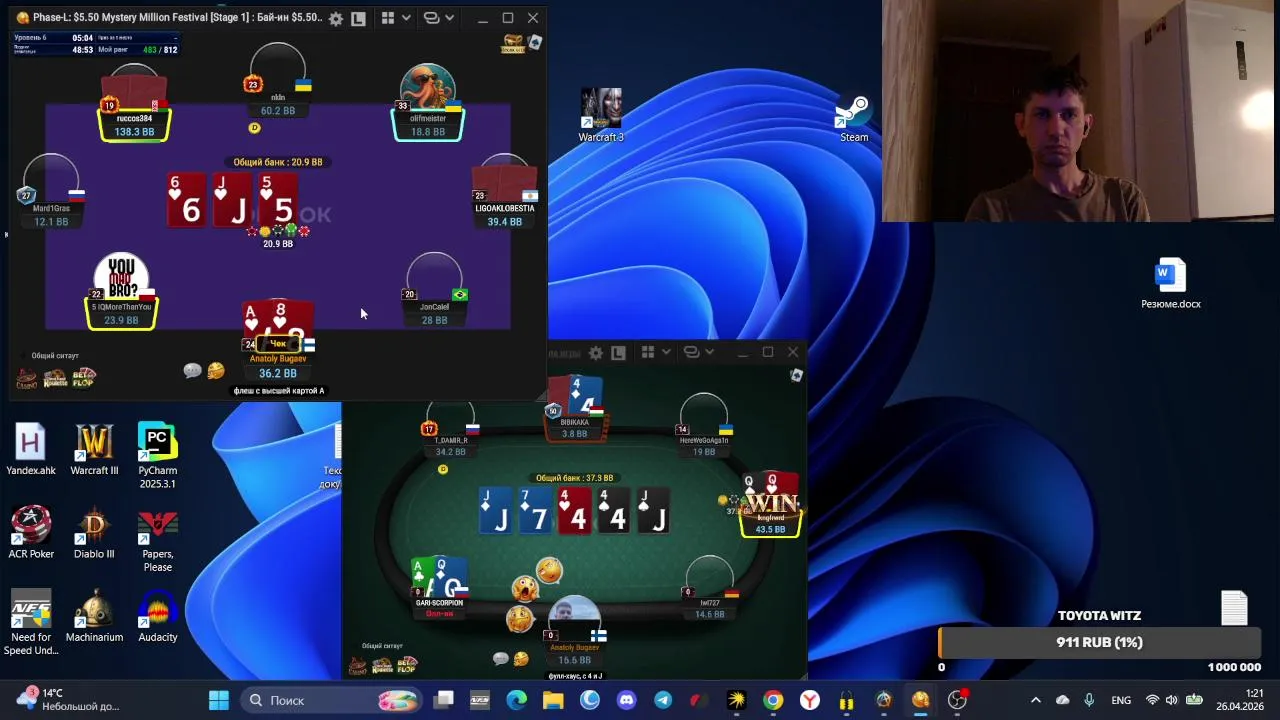Launch Need for Speed Underground shortcut
Screen dimensions: 1280x720
click(x=31, y=623)
